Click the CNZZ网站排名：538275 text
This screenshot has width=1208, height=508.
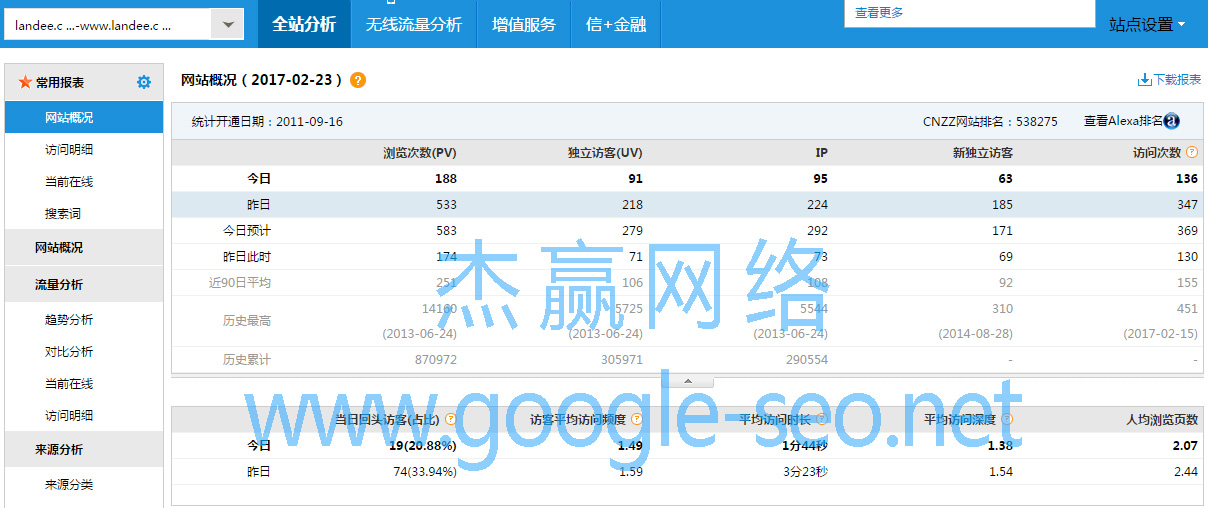coord(990,121)
